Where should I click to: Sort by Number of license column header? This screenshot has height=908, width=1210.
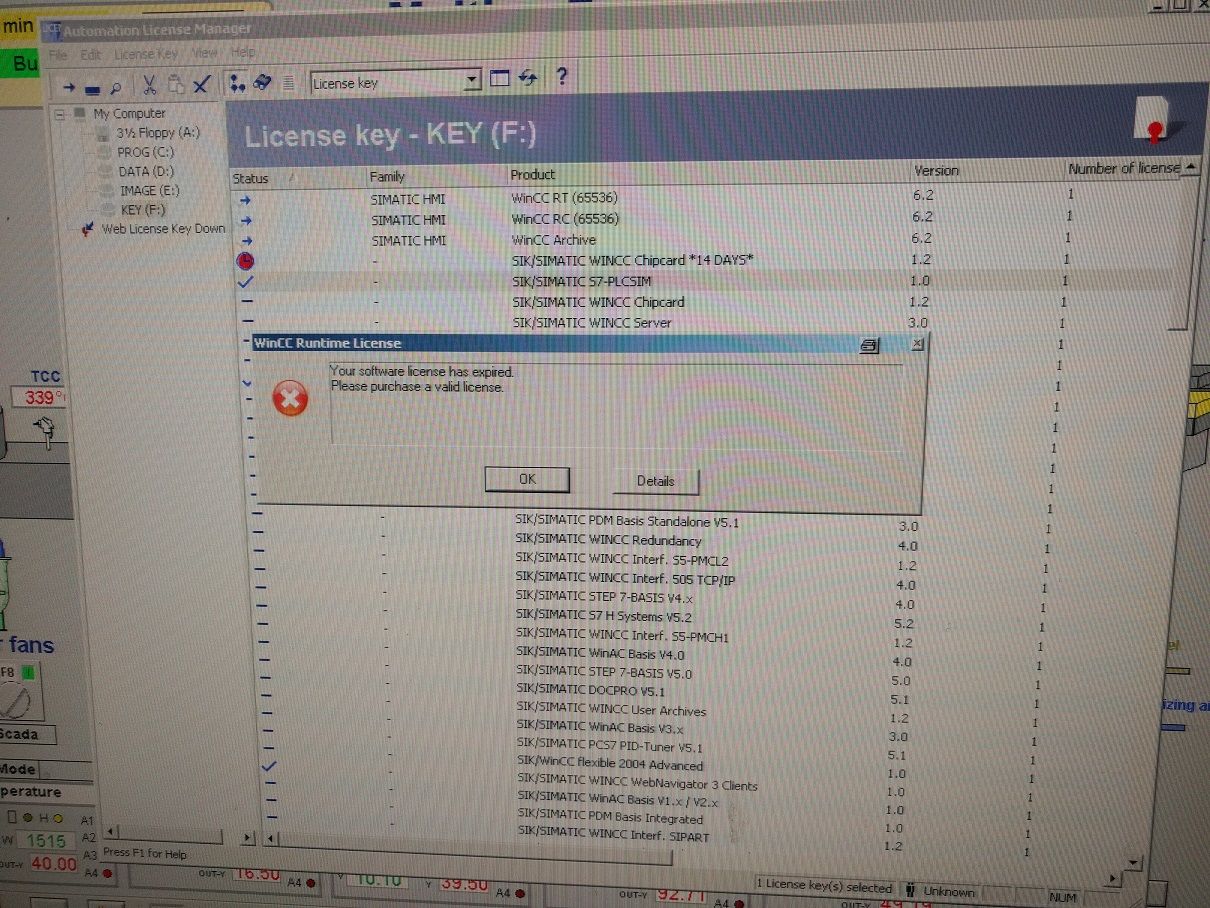(1124, 168)
